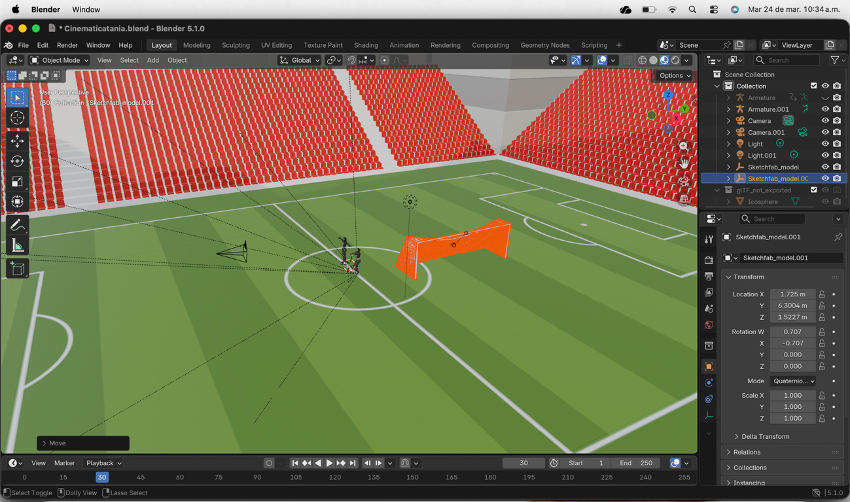Select the Annotate tool
The height and width of the screenshot is (502, 850).
(17, 225)
